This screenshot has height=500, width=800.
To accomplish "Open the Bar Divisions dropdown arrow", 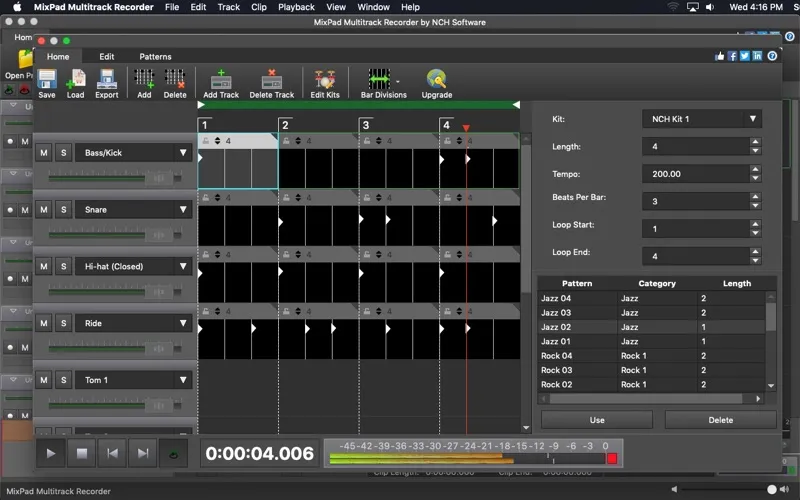I will click(x=398, y=82).
